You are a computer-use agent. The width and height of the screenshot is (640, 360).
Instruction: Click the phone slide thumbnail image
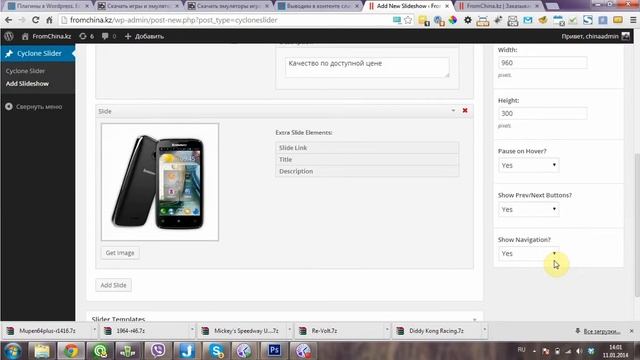click(x=160, y=182)
